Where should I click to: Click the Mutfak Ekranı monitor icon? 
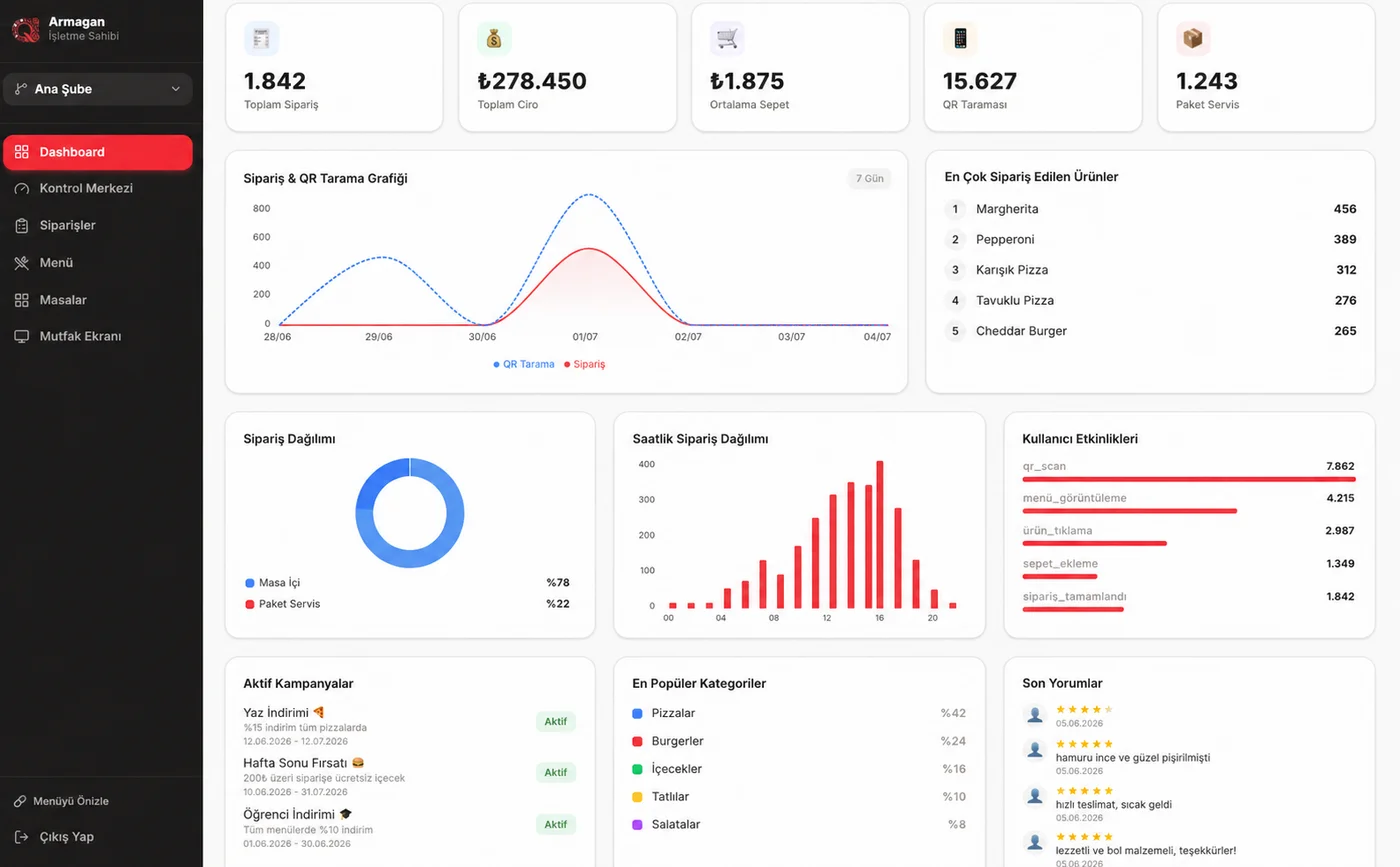(x=22, y=337)
